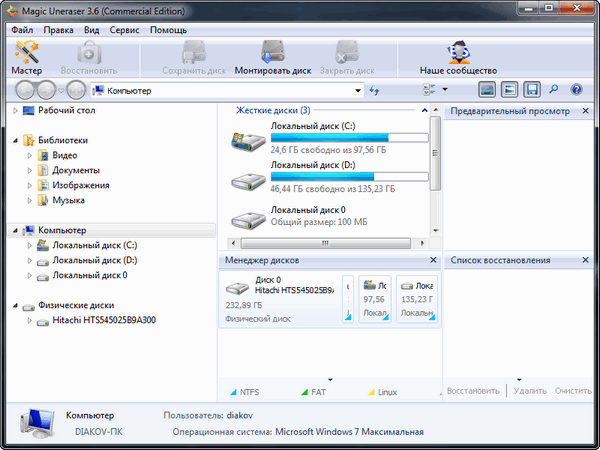
Task: Launch the Мастер wizard tool
Action: click(26, 58)
